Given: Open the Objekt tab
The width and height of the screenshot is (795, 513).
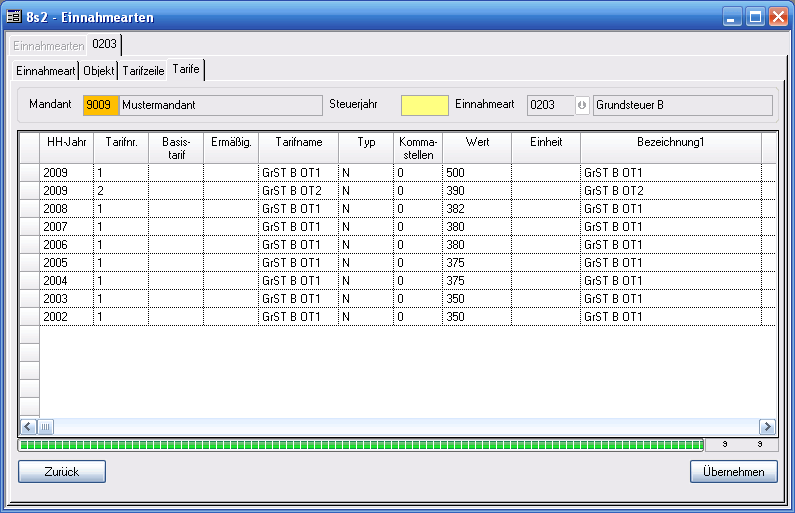Looking at the screenshot, I should click(98, 70).
